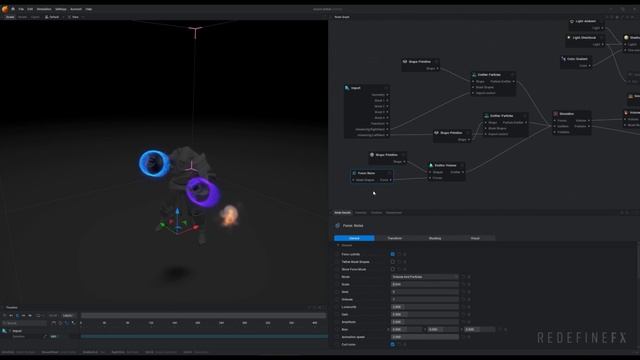Click the Light Directional node icon

(569, 38)
